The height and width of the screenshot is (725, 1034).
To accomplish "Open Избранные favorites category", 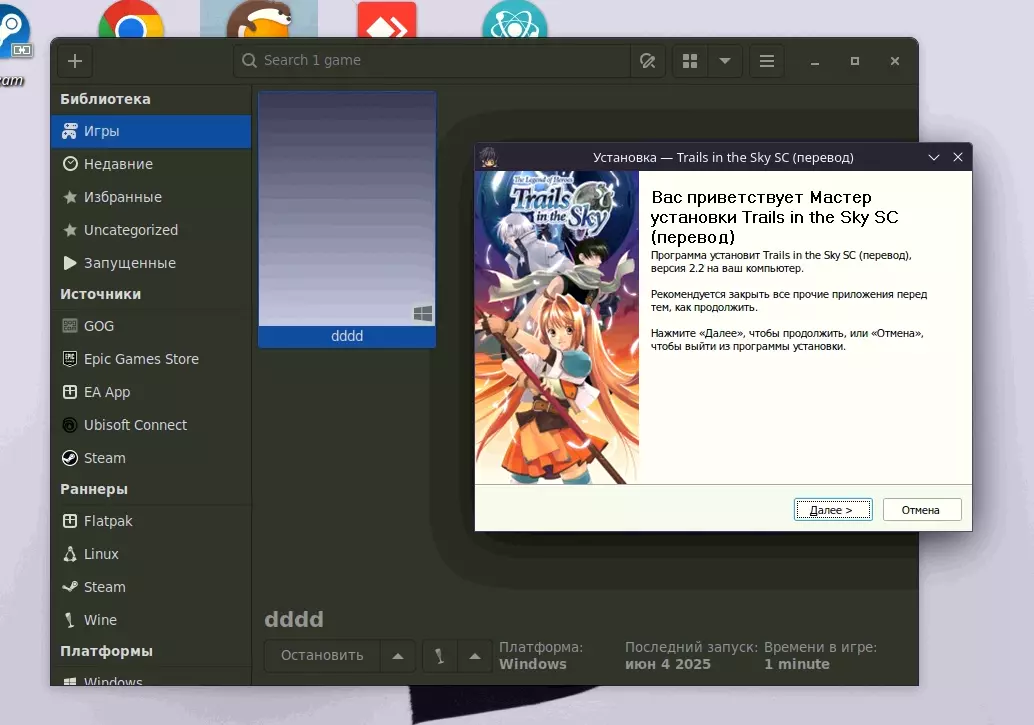I will [122, 197].
